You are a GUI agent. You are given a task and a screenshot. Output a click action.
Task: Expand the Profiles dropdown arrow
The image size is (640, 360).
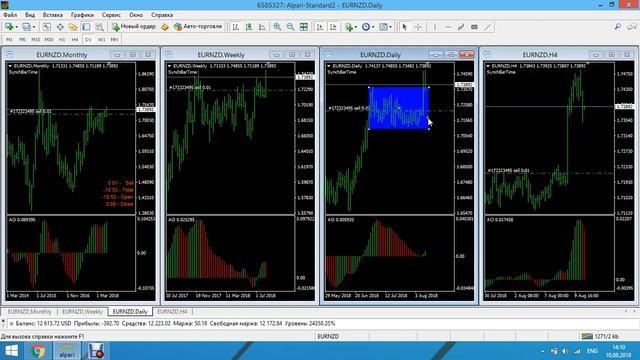coord(34,27)
